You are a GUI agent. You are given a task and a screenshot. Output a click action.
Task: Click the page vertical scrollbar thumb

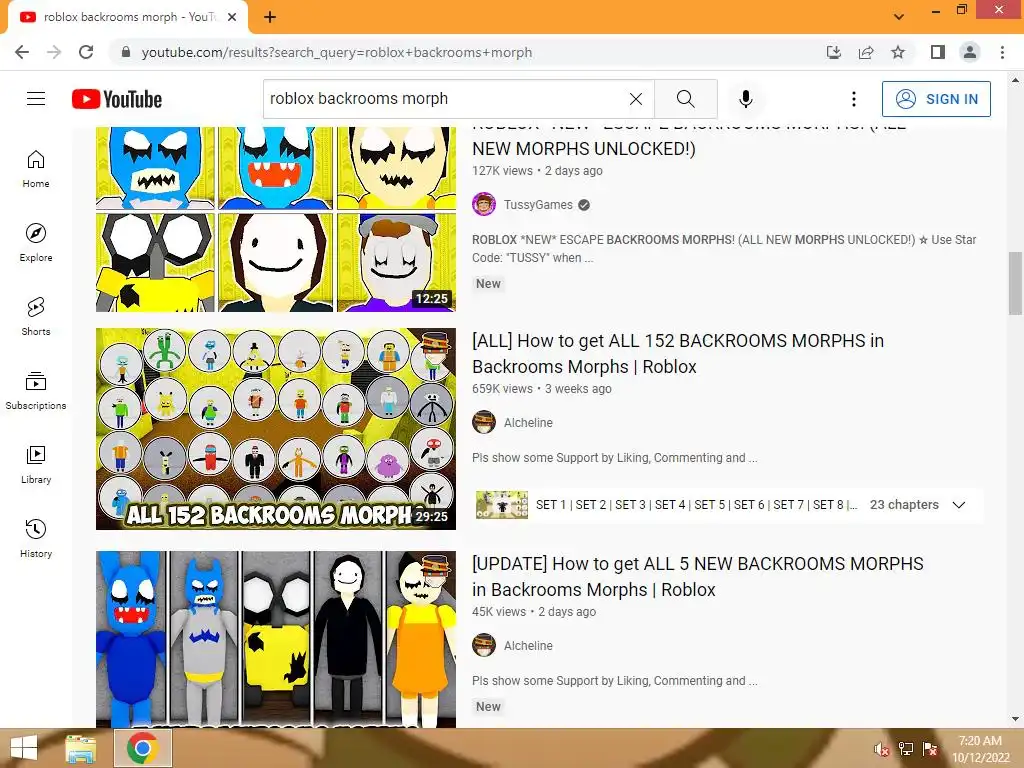point(1015,283)
